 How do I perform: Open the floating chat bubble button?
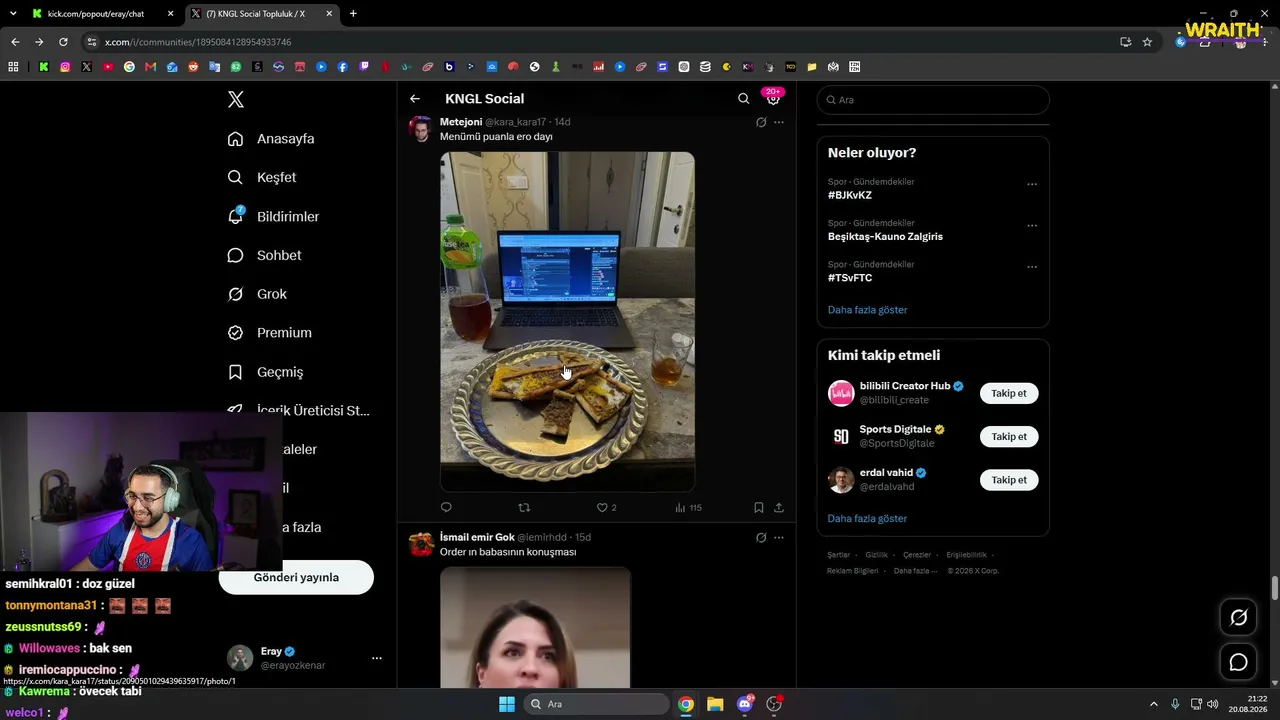pos(1238,662)
